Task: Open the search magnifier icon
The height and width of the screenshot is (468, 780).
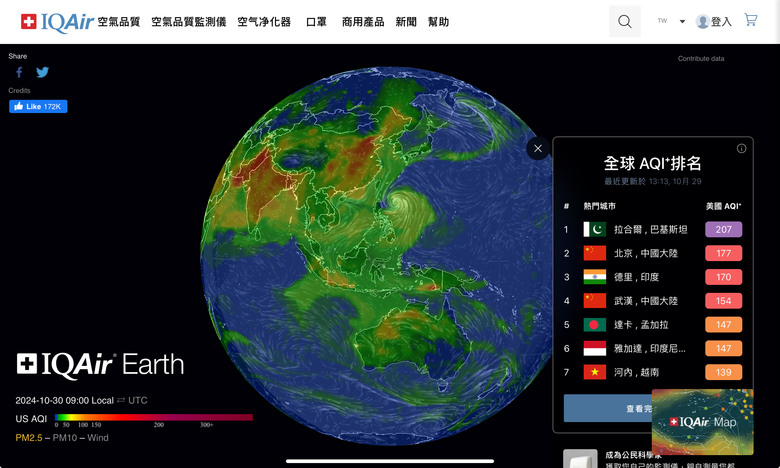Action: tap(625, 21)
